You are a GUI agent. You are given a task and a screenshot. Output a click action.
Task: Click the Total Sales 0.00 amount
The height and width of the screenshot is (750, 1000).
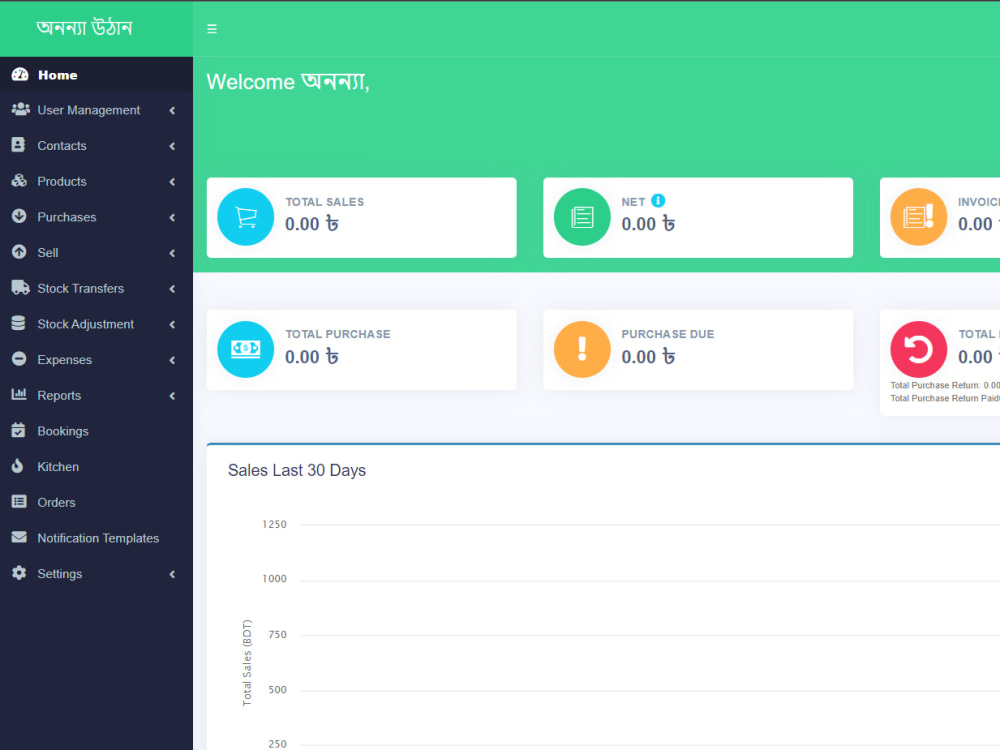click(312, 224)
